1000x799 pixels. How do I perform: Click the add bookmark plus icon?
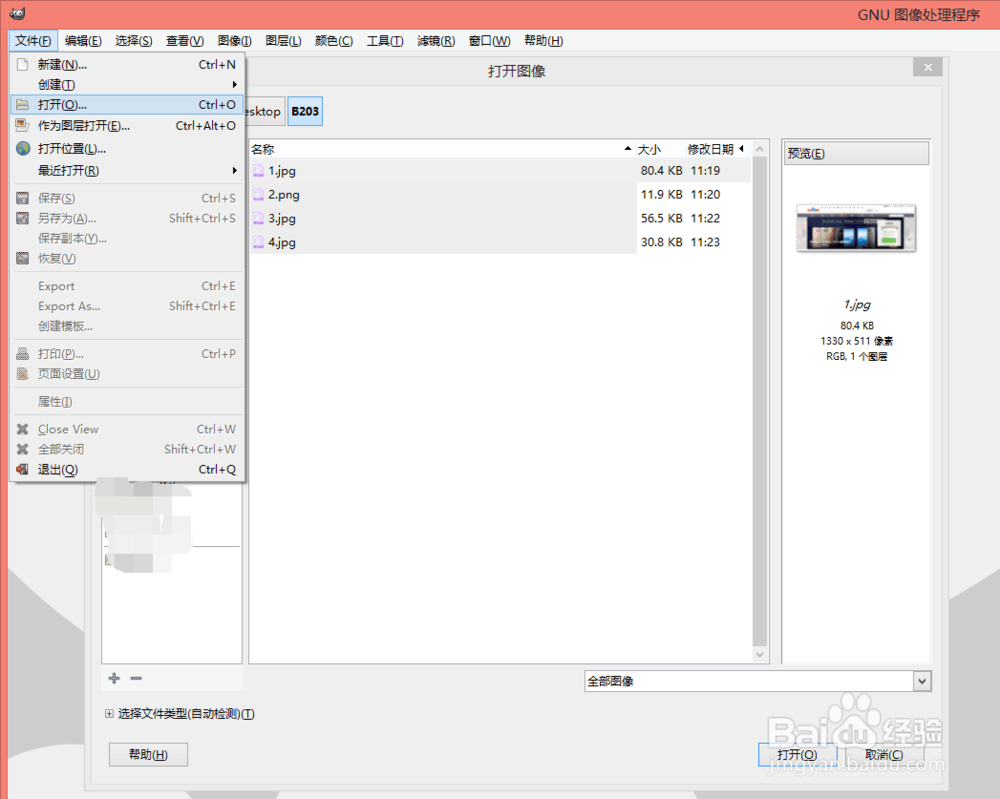click(113, 678)
